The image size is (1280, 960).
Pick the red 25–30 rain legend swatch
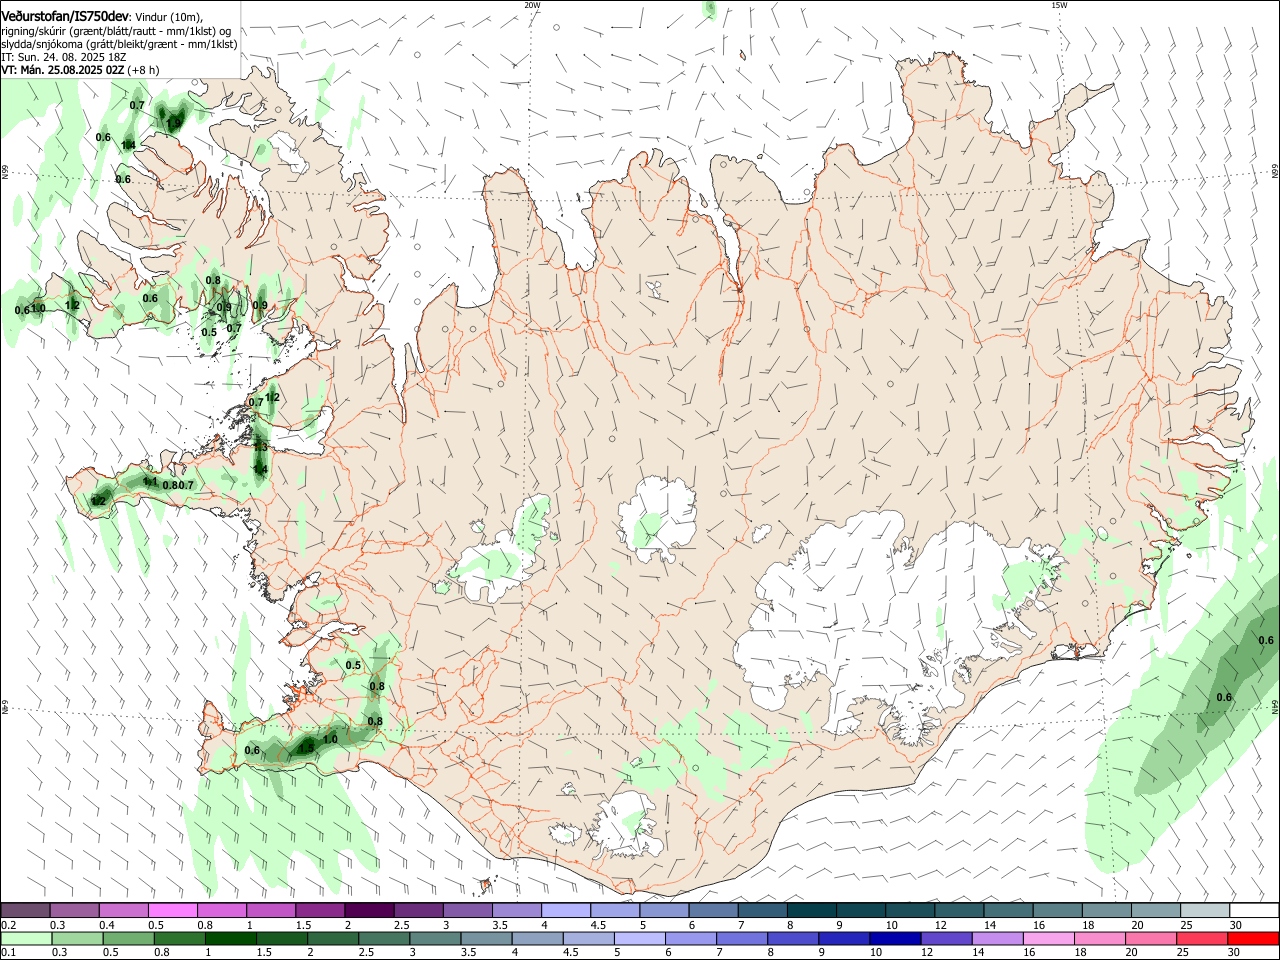1203,939
